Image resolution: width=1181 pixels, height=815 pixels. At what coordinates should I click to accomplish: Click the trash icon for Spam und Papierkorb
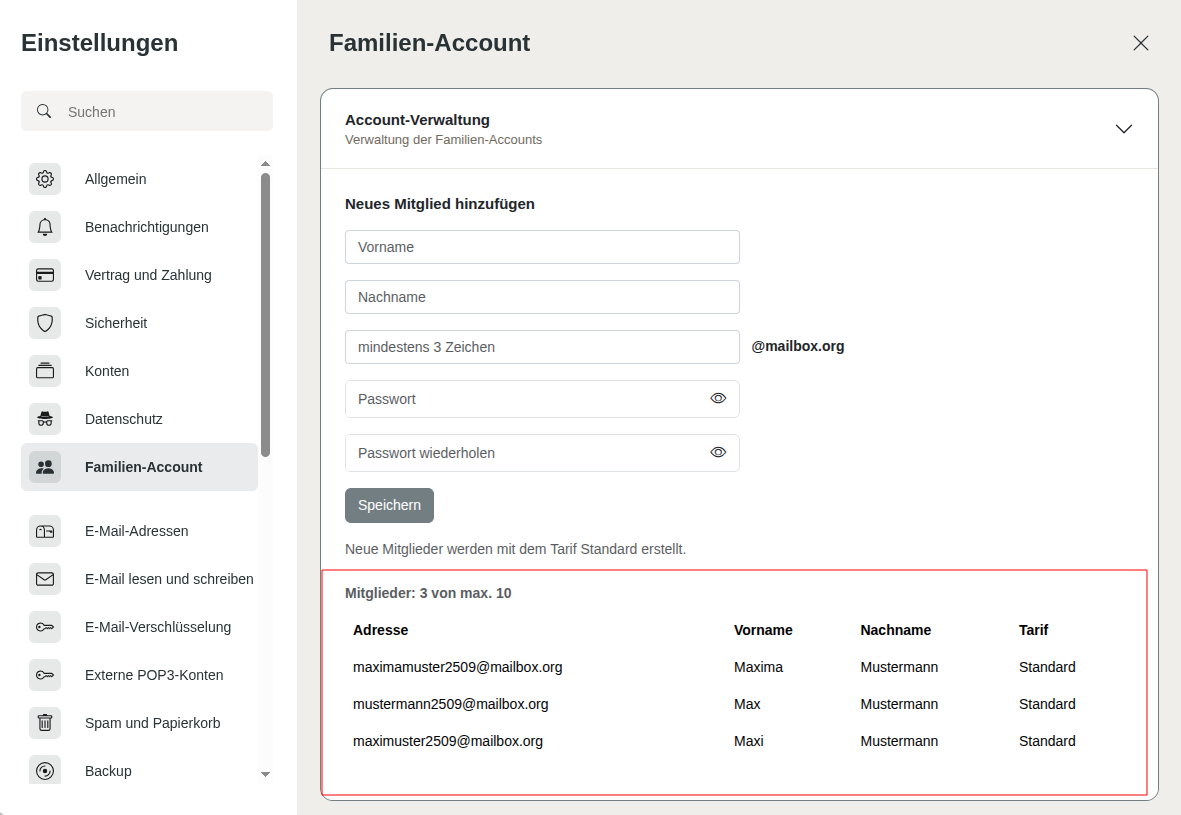(45, 723)
